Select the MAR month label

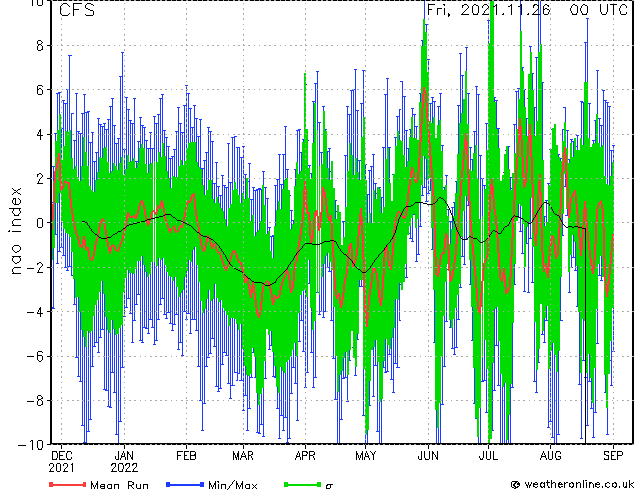coord(243,456)
